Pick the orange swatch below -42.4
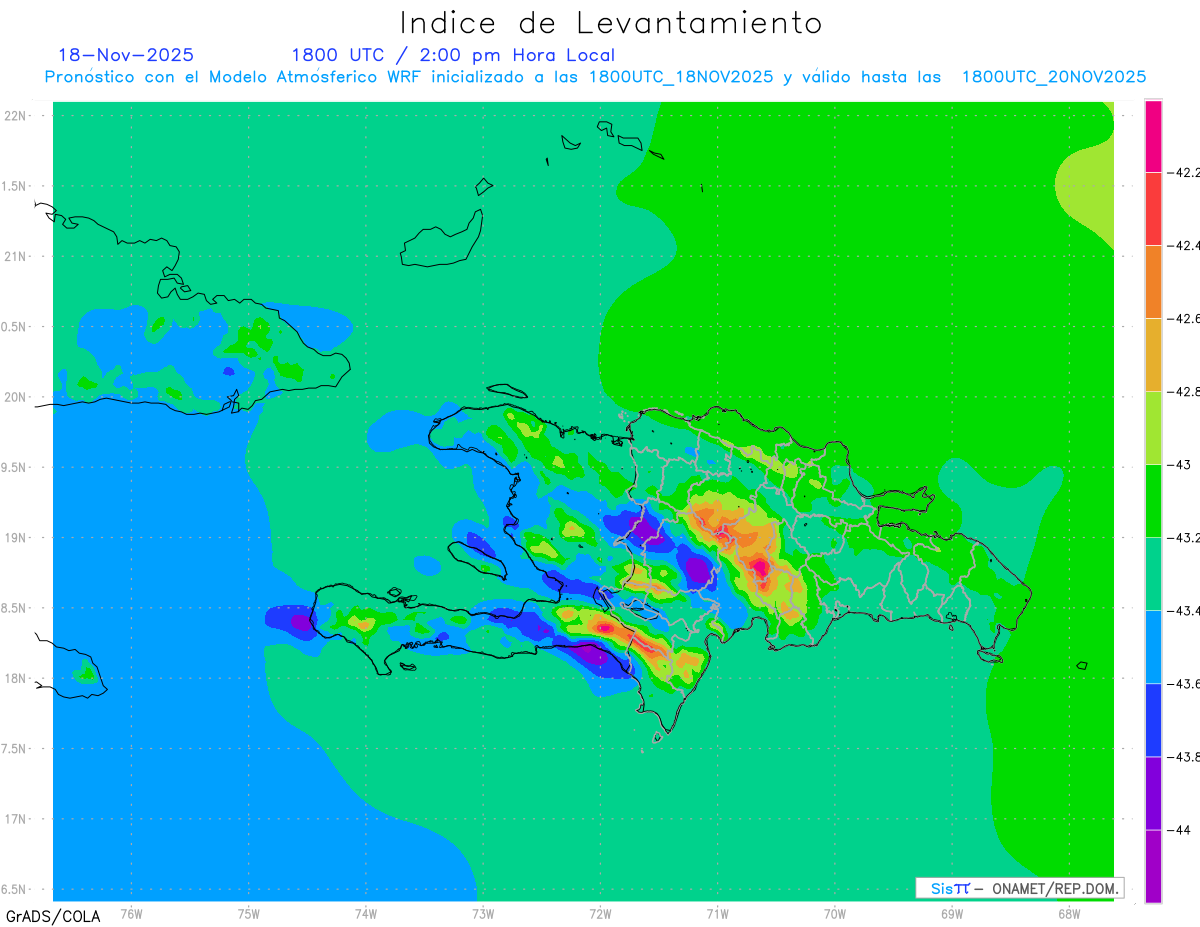Viewport: 1200px width, 927px height. click(x=1153, y=282)
